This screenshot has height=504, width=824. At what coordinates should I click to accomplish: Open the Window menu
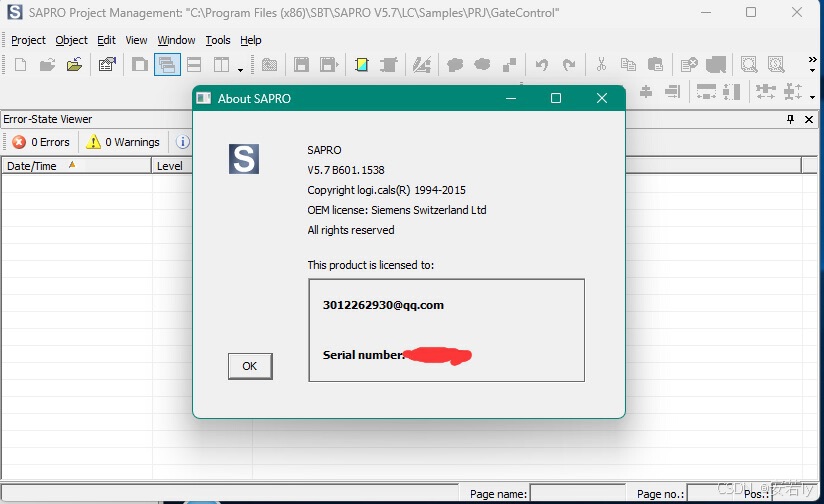click(x=176, y=40)
